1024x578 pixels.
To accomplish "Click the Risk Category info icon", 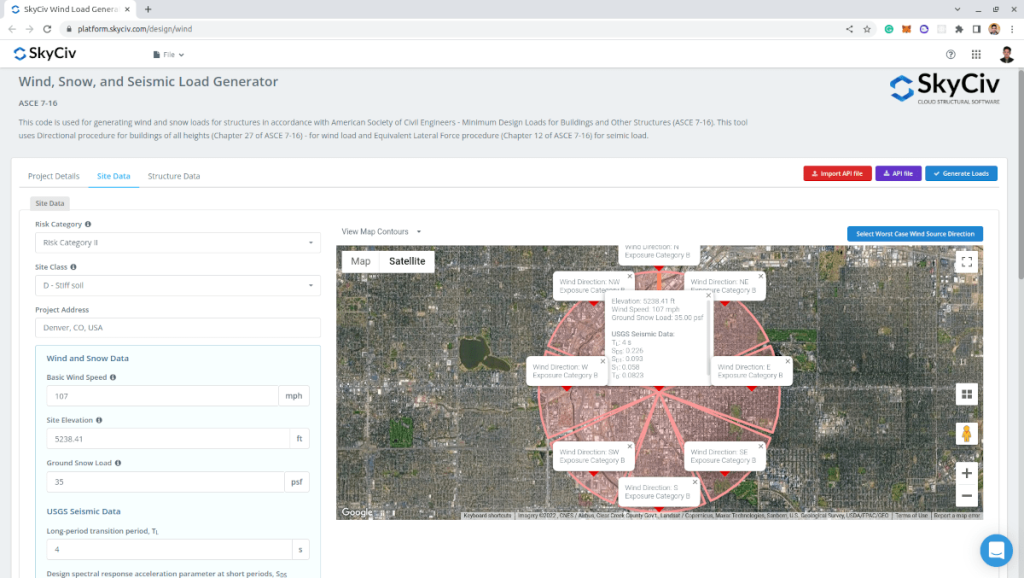I will [88, 225].
